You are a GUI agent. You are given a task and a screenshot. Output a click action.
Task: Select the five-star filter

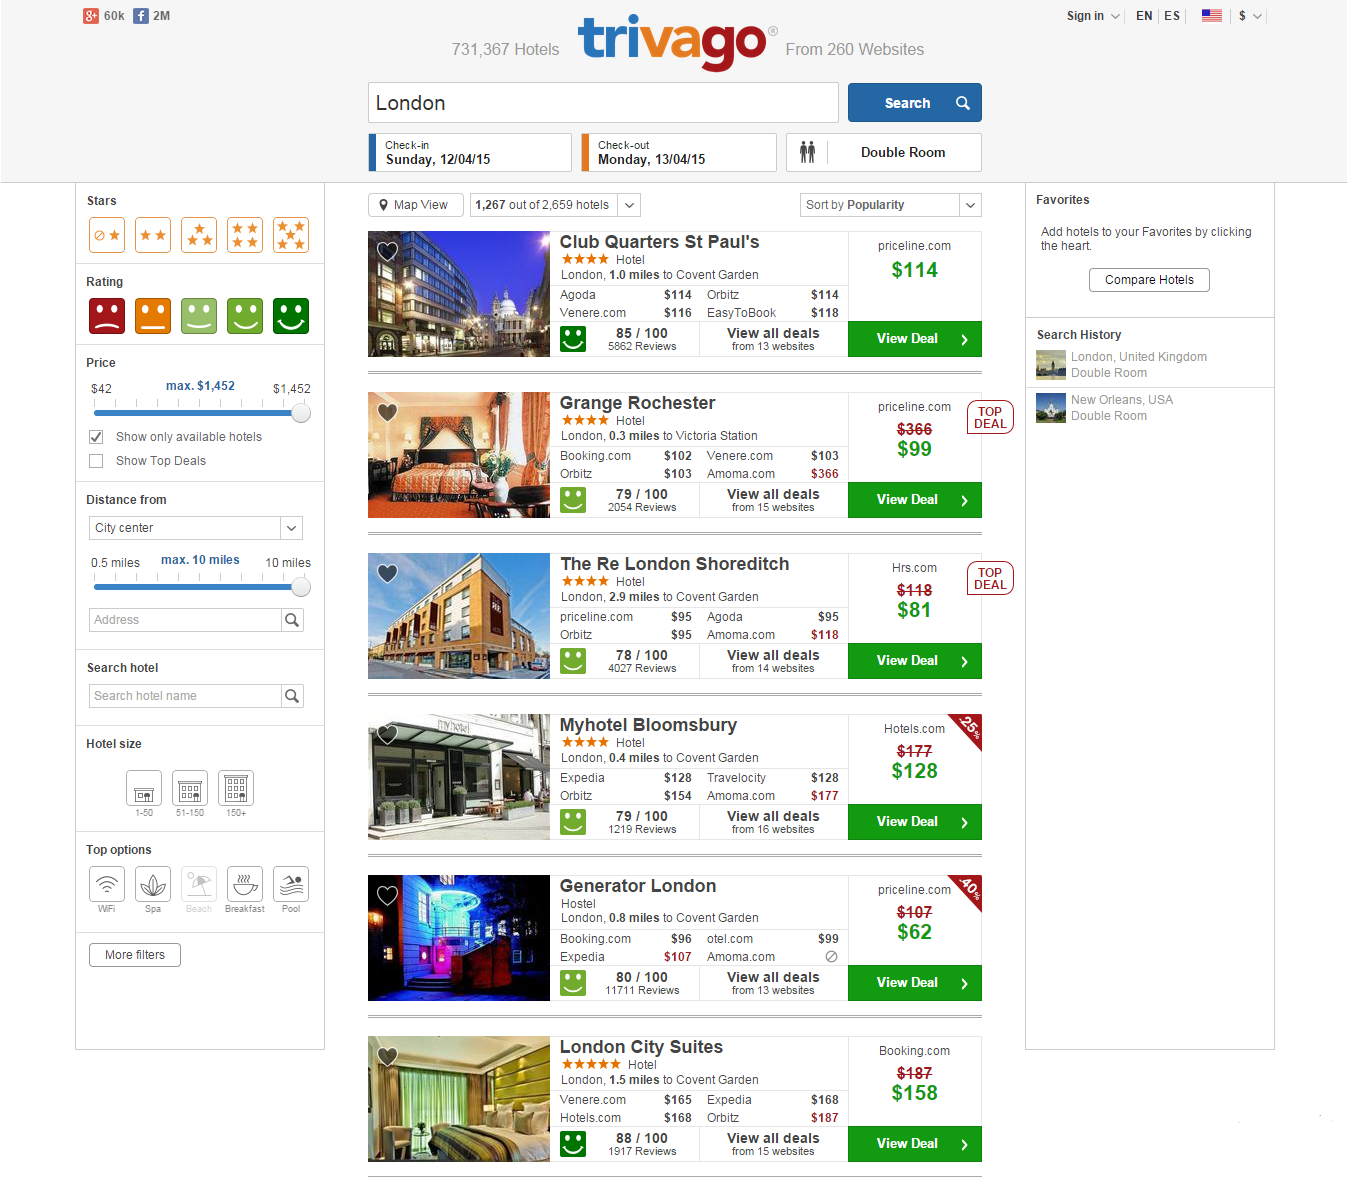(291, 235)
